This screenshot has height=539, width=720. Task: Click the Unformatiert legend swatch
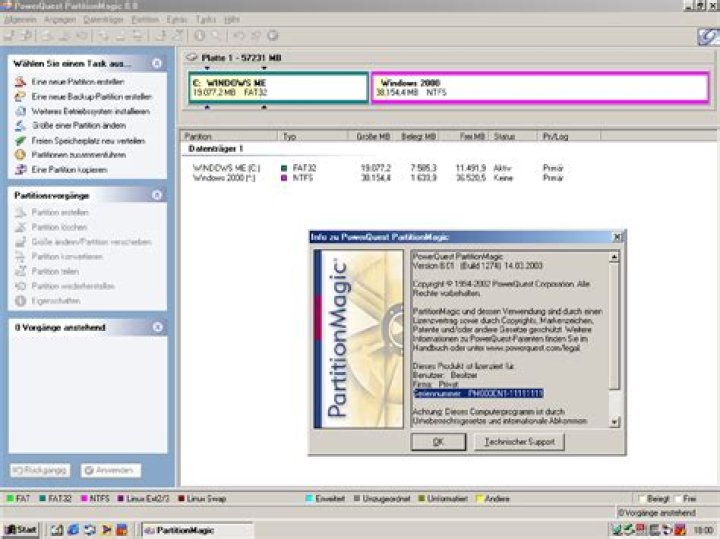click(x=421, y=499)
